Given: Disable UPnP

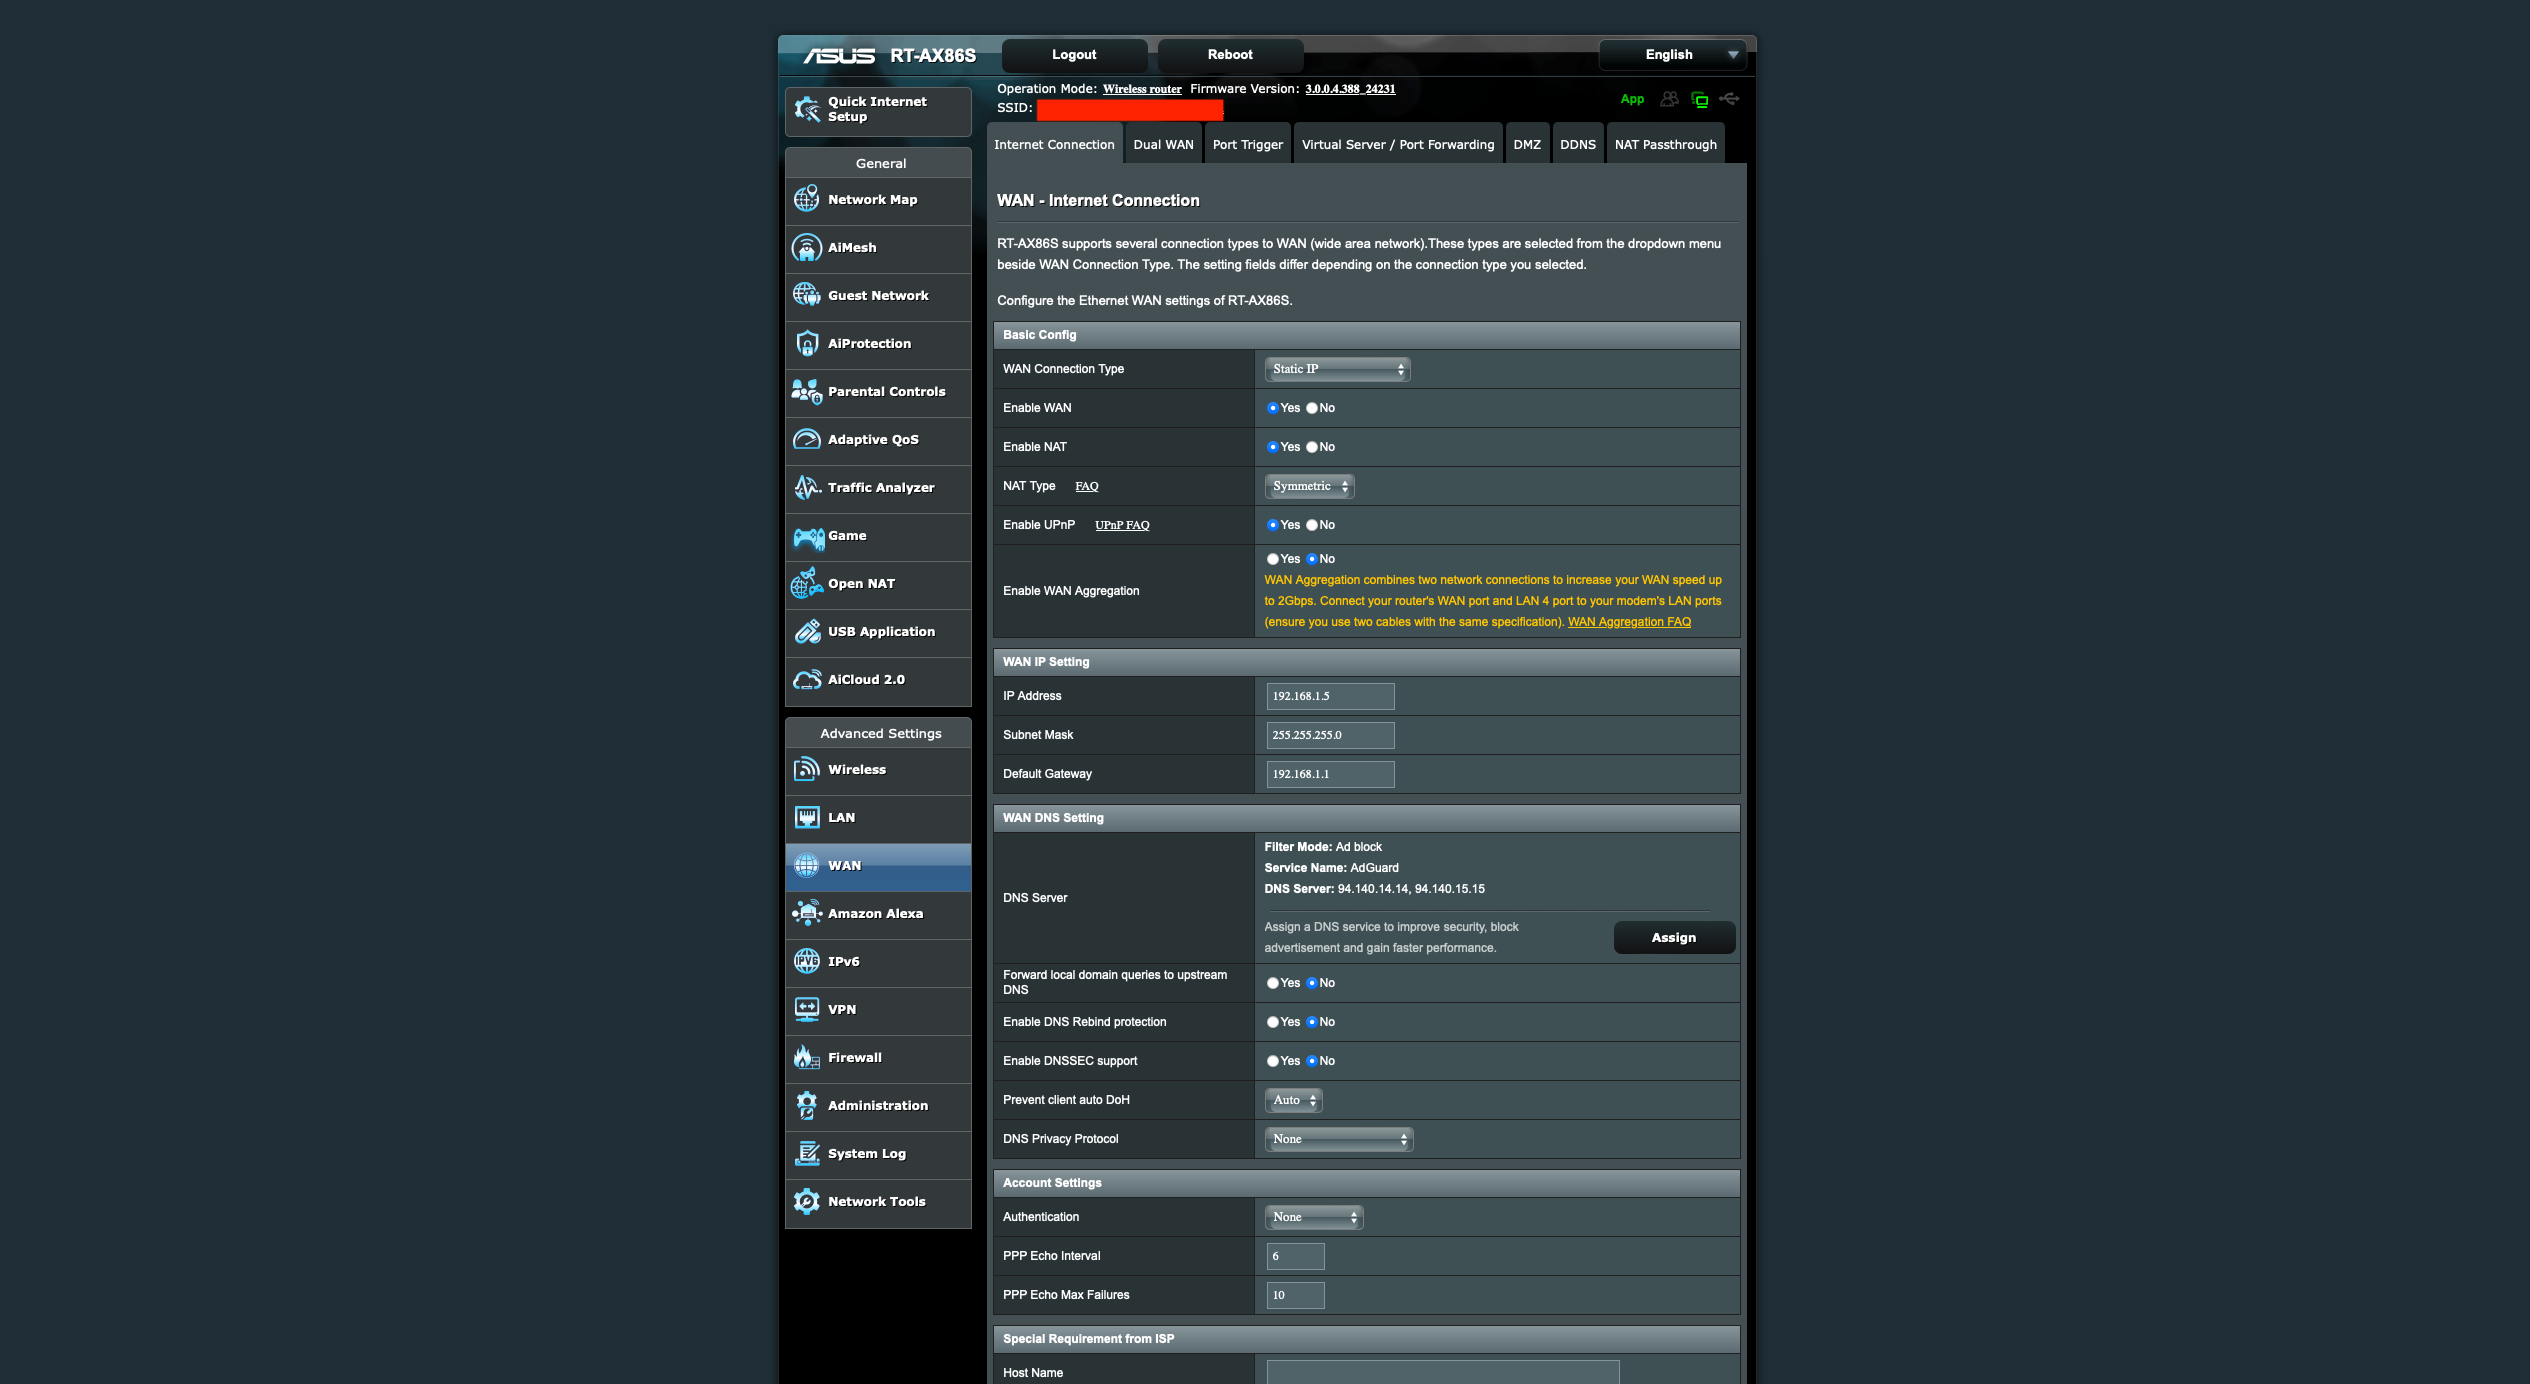Looking at the screenshot, I should click(x=1311, y=524).
